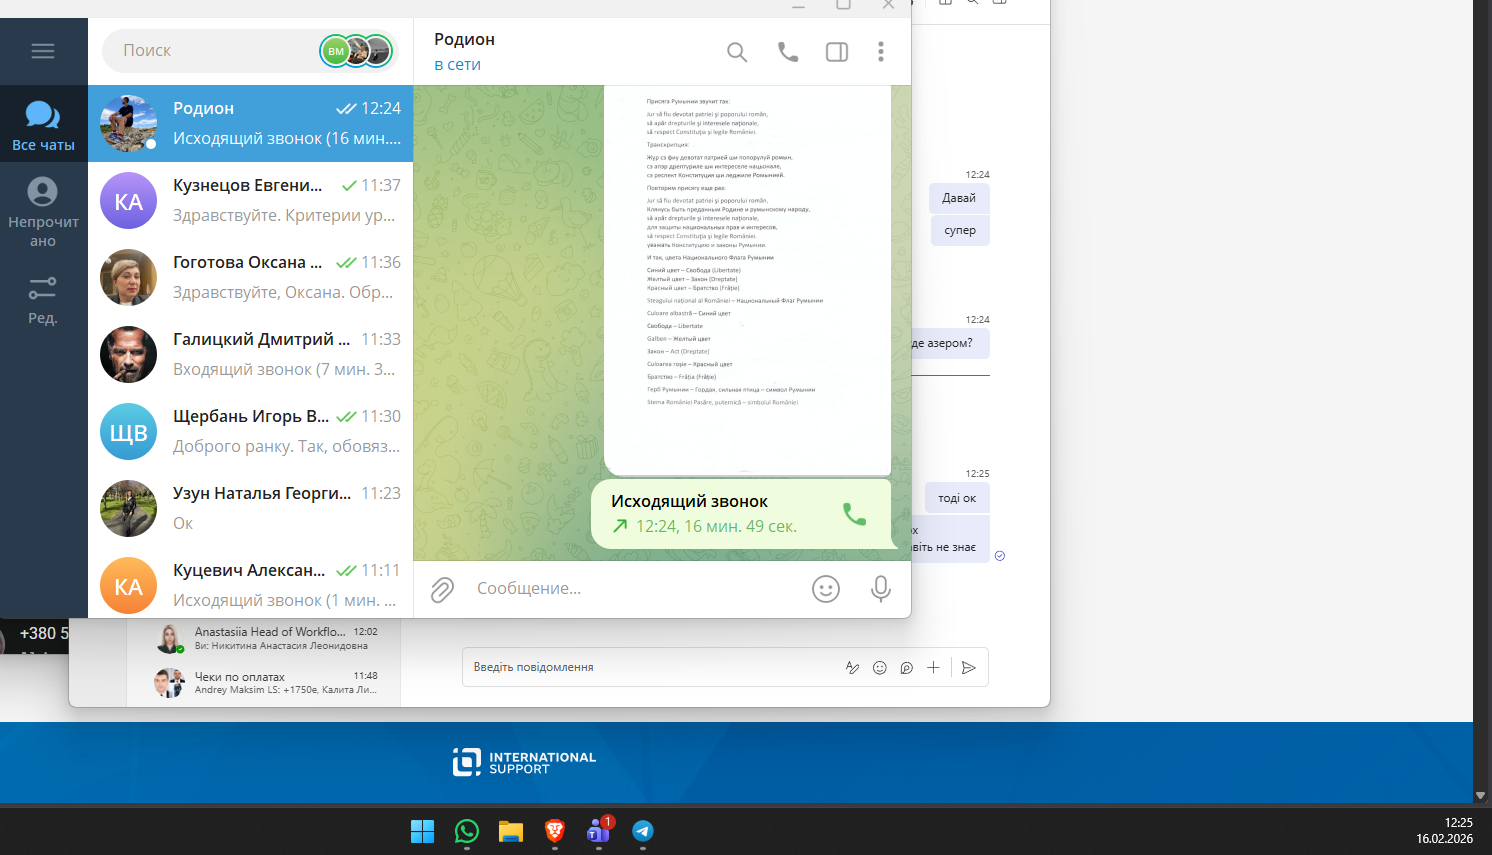The height and width of the screenshot is (855, 1492).
Task: Open WhatsApp from the taskbar
Action: [x=467, y=831]
